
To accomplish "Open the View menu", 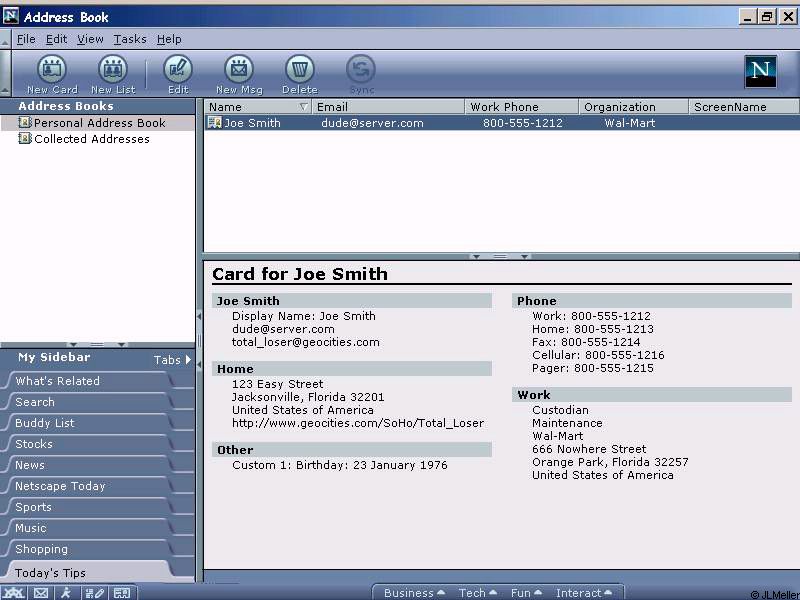I will pyautogui.click(x=90, y=39).
